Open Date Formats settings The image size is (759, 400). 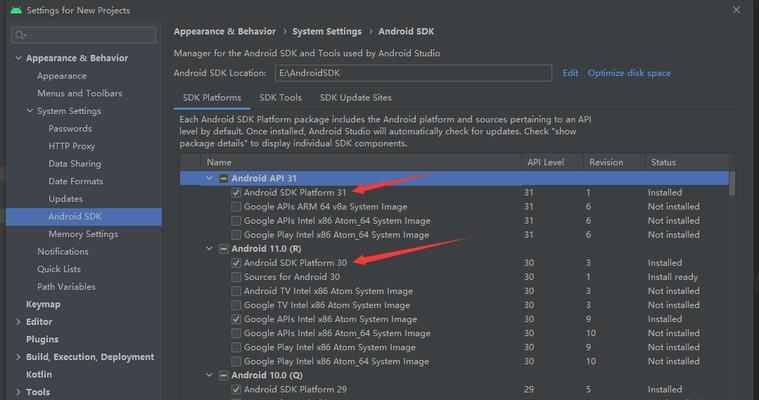tap(76, 181)
